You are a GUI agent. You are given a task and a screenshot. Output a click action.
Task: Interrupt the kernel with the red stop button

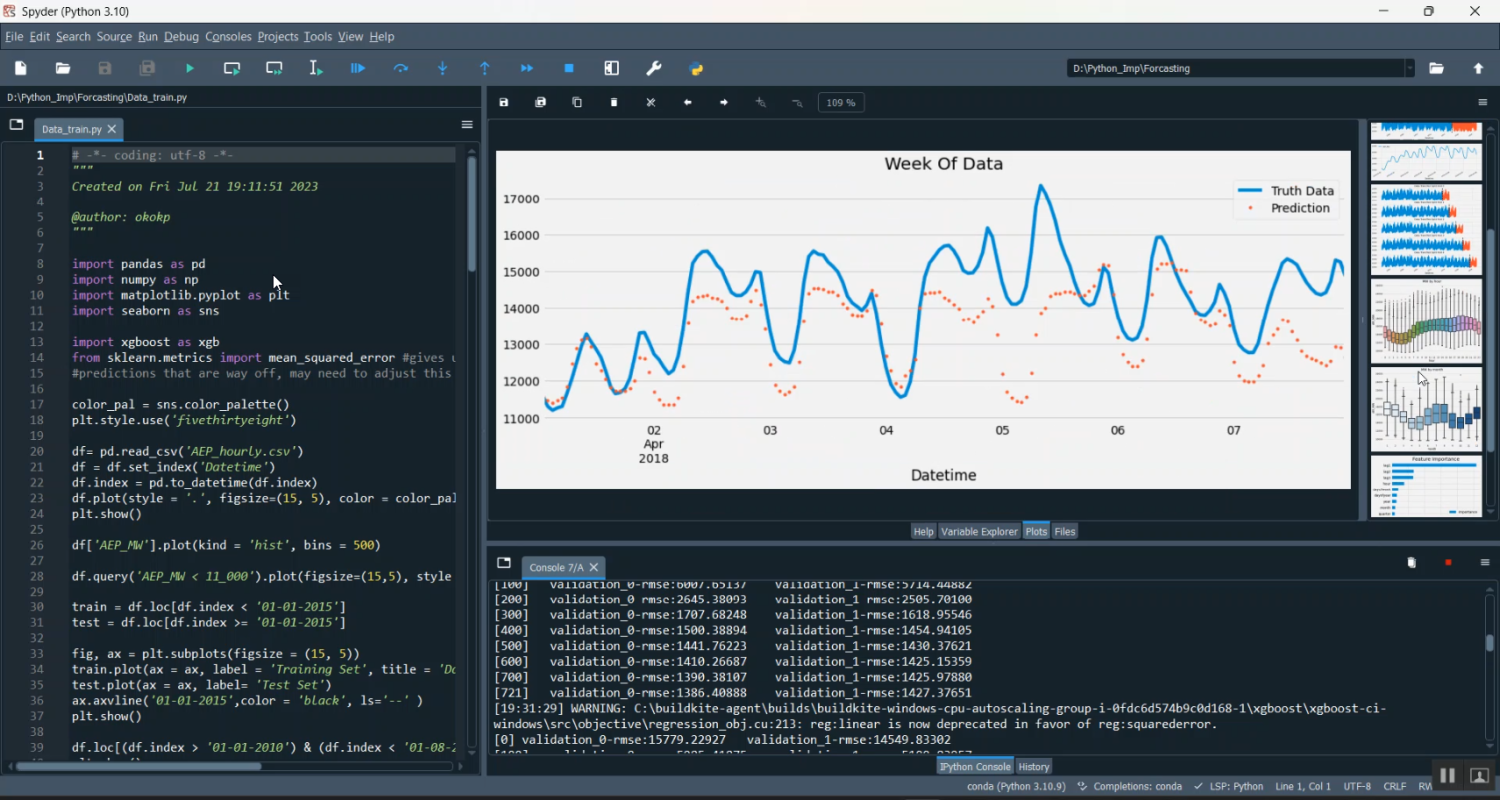point(1448,563)
